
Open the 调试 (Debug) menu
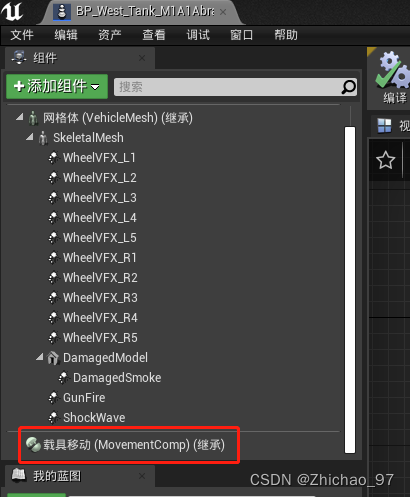198,35
